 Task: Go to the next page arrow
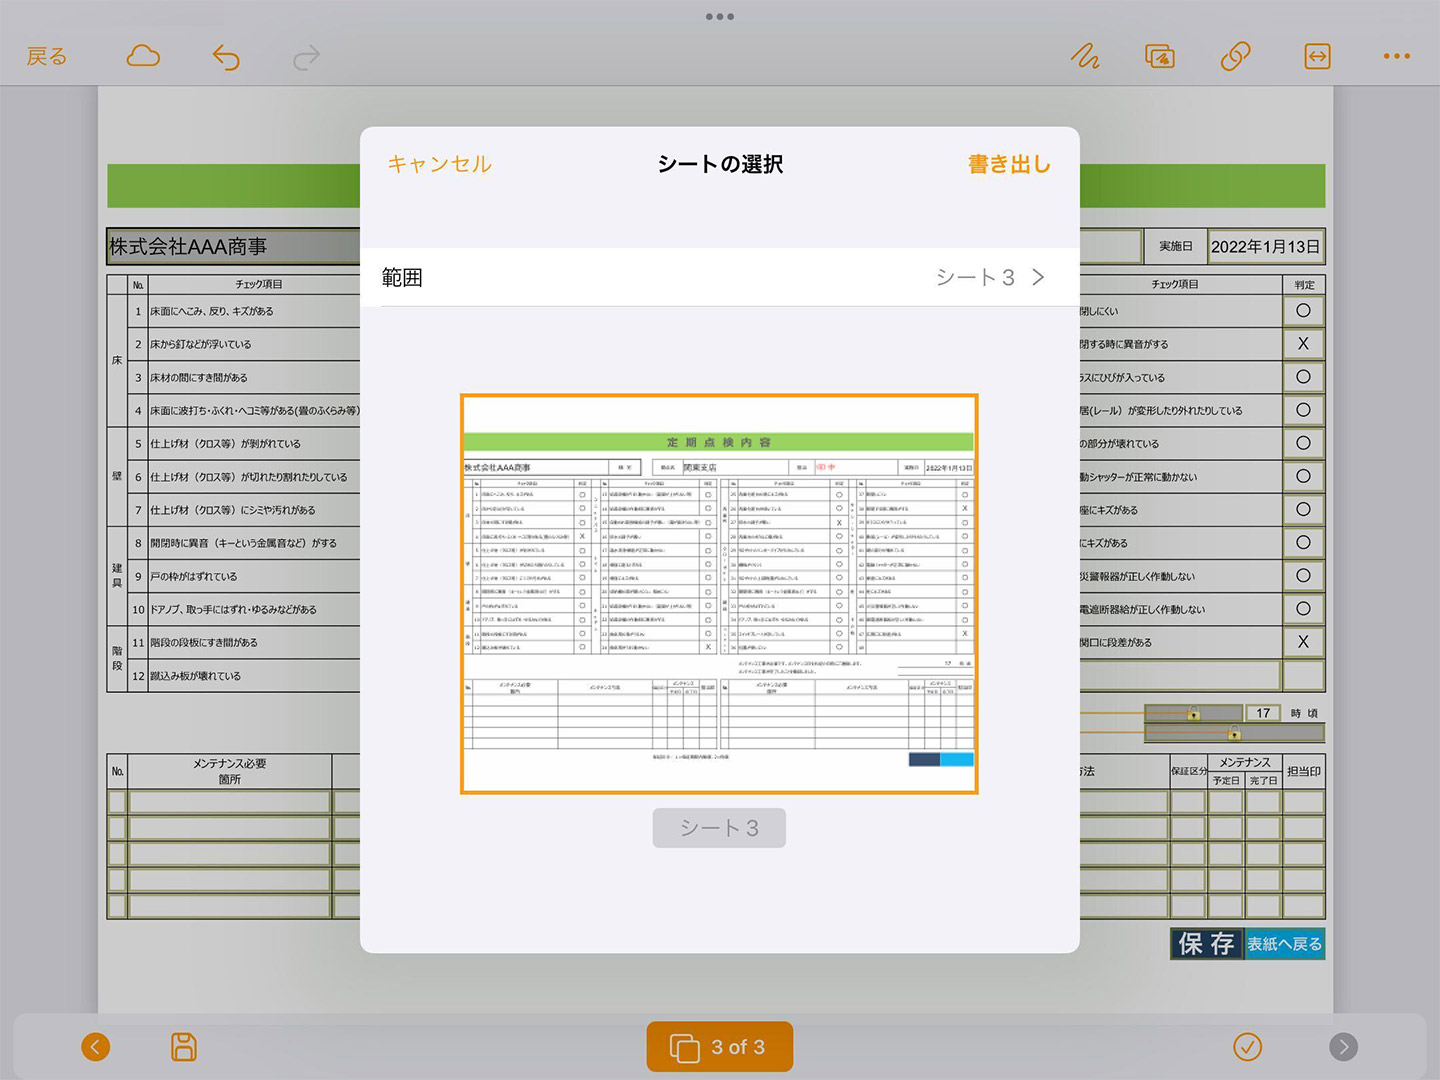(x=1343, y=1047)
